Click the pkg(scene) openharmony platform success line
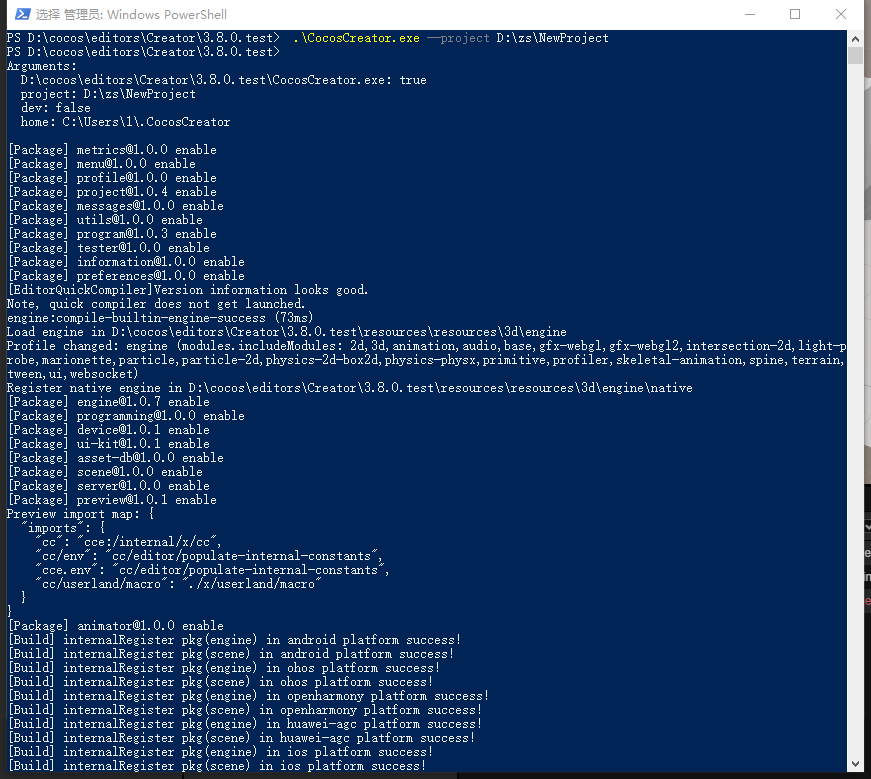The width and height of the screenshot is (871, 779). [x=245, y=710]
